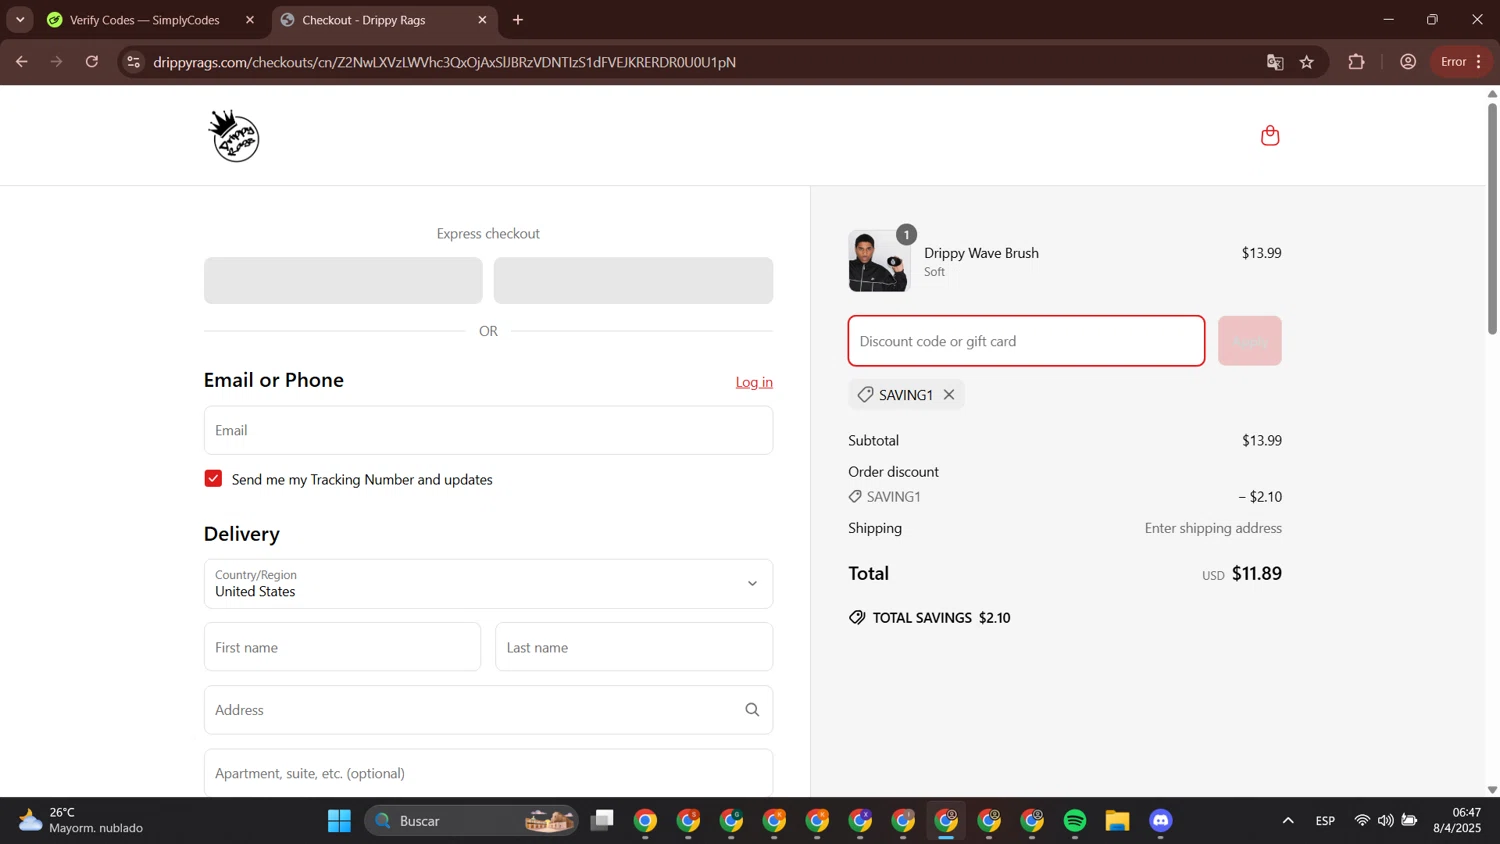Click the Enter shipping address text
The image size is (1500, 844).
pos(1213,528)
